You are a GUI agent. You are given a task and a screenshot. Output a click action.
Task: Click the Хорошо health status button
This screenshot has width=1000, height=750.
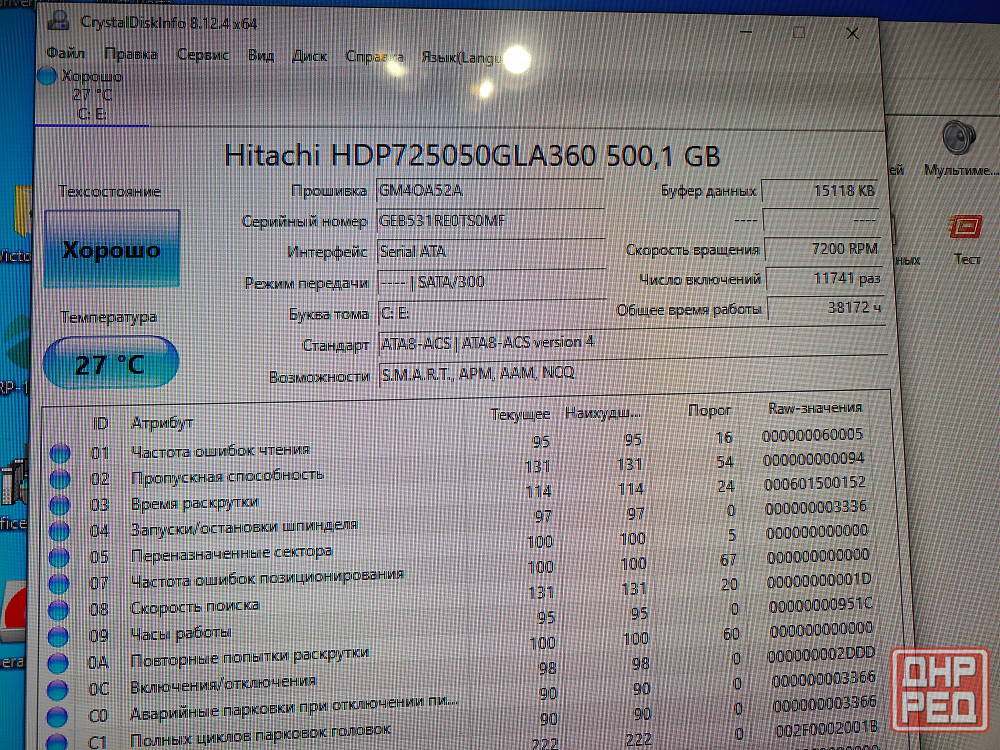coord(111,249)
